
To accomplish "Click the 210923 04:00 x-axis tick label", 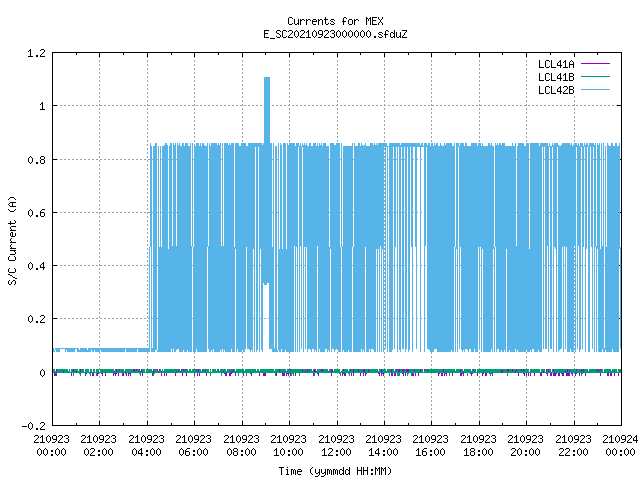I will pos(146,445).
